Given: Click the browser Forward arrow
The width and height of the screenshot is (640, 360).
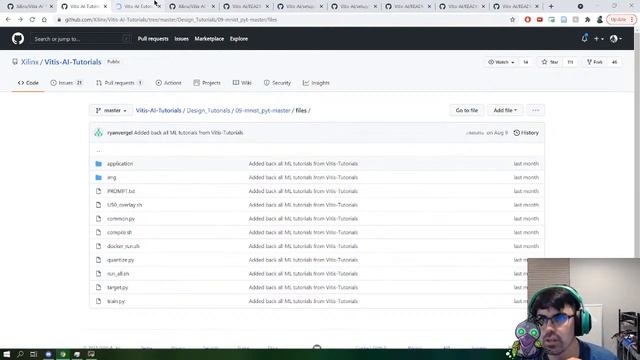Looking at the screenshot, I should tap(20, 19).
